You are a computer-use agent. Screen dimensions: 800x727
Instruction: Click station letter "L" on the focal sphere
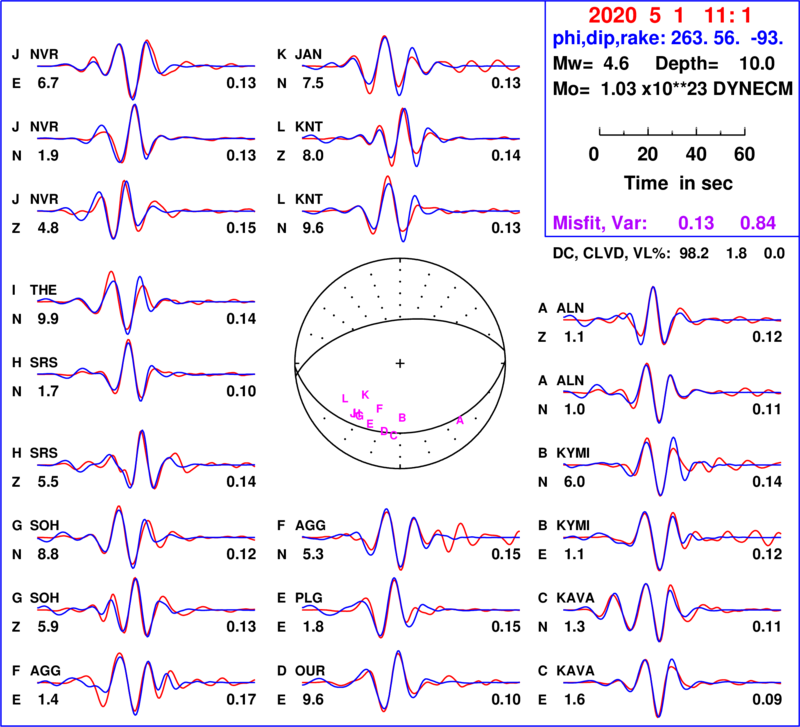point(345,399)
